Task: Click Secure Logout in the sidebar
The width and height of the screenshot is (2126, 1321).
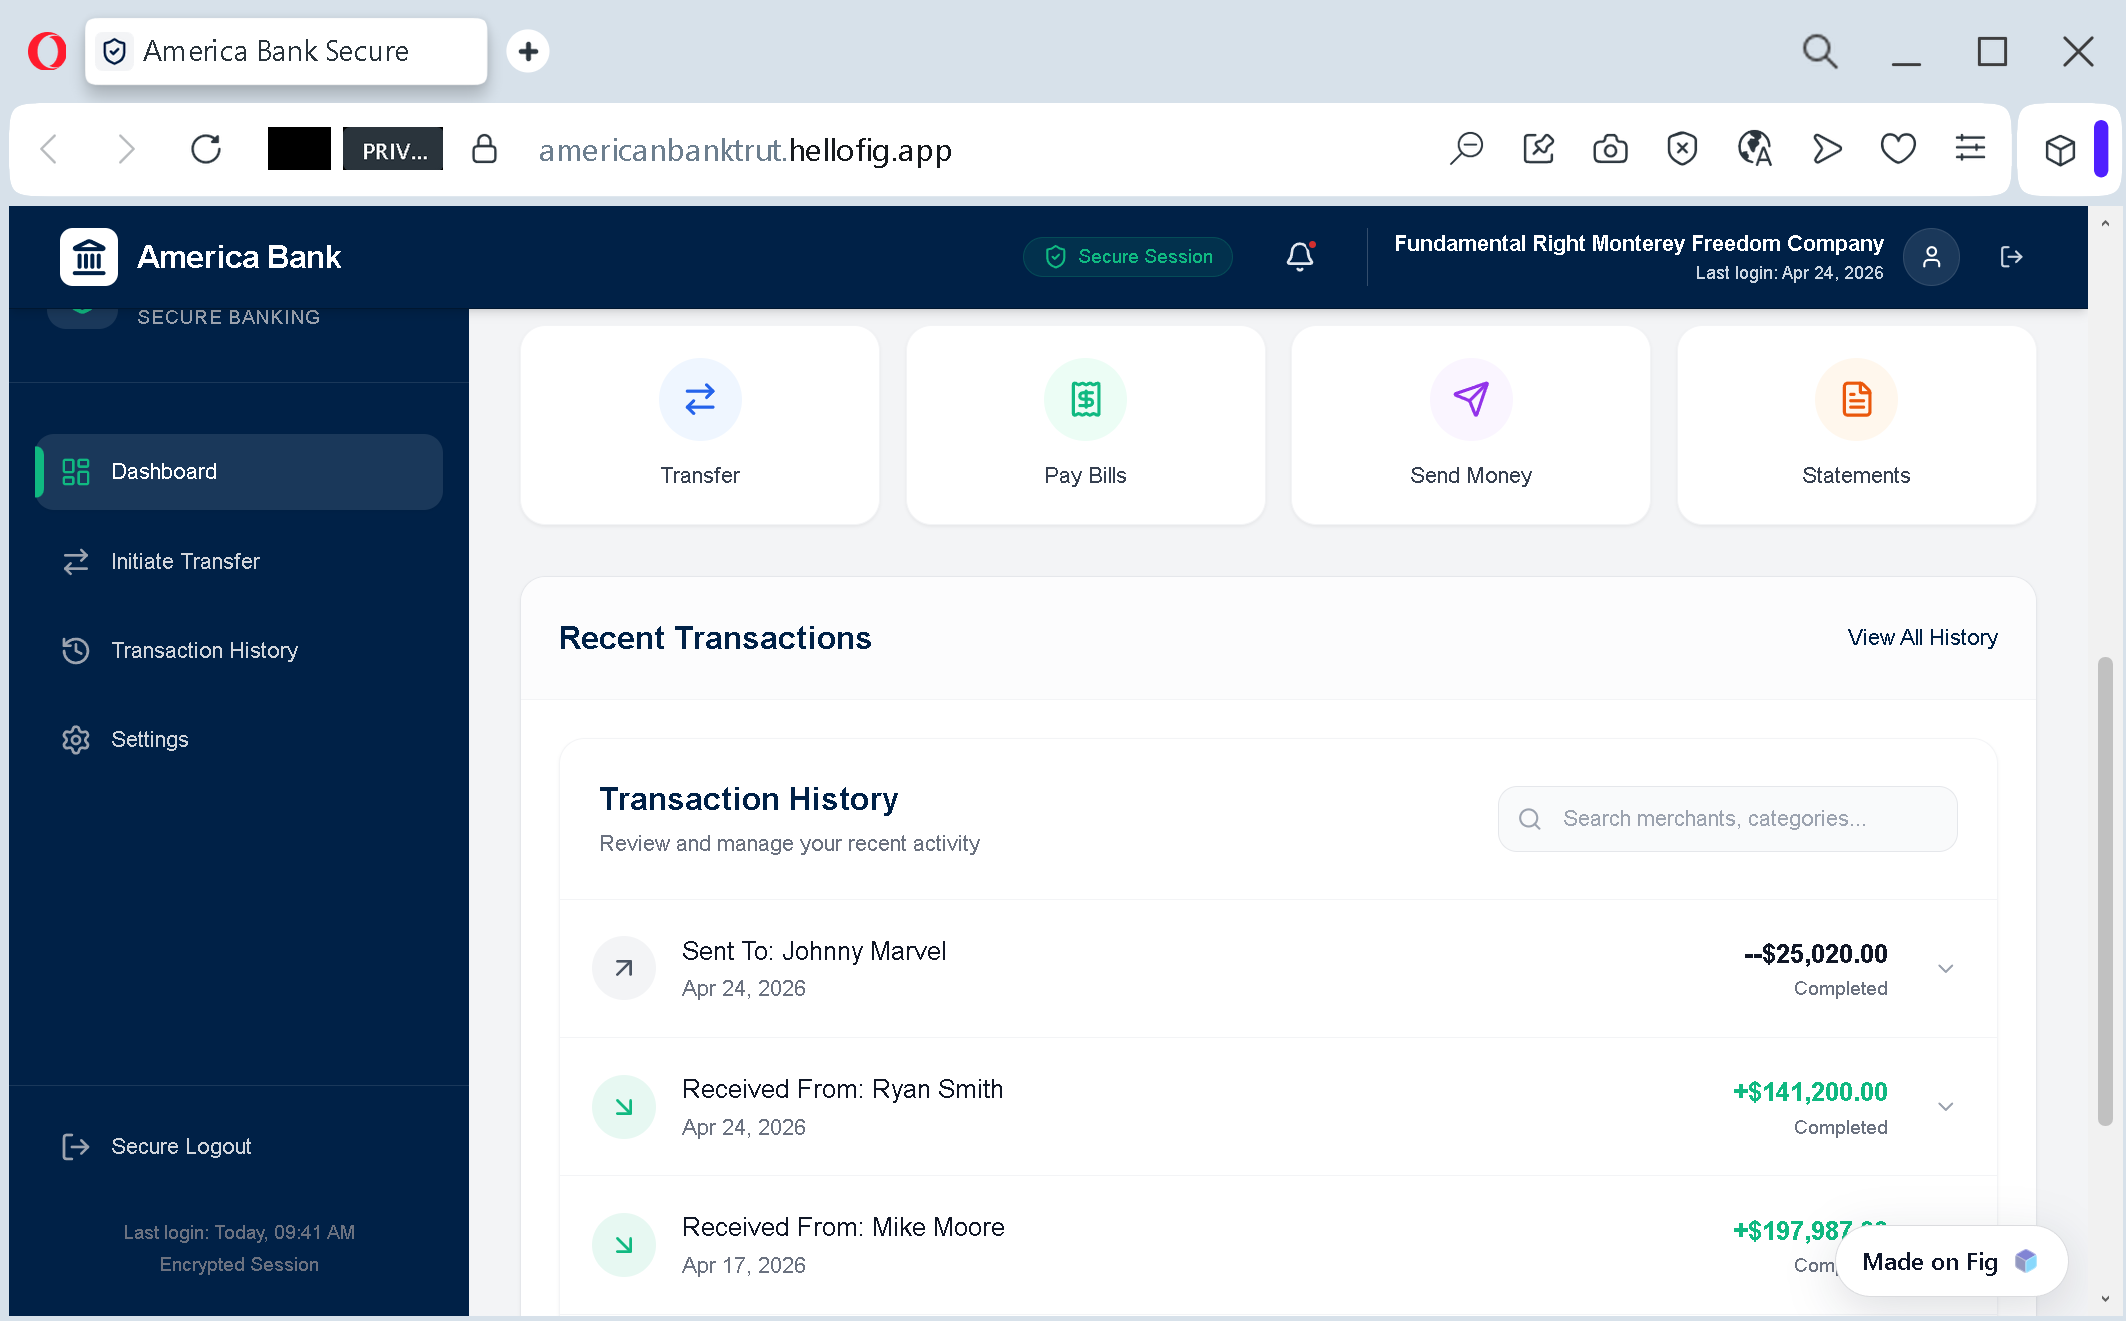Action: click(x=180, y=1146)
